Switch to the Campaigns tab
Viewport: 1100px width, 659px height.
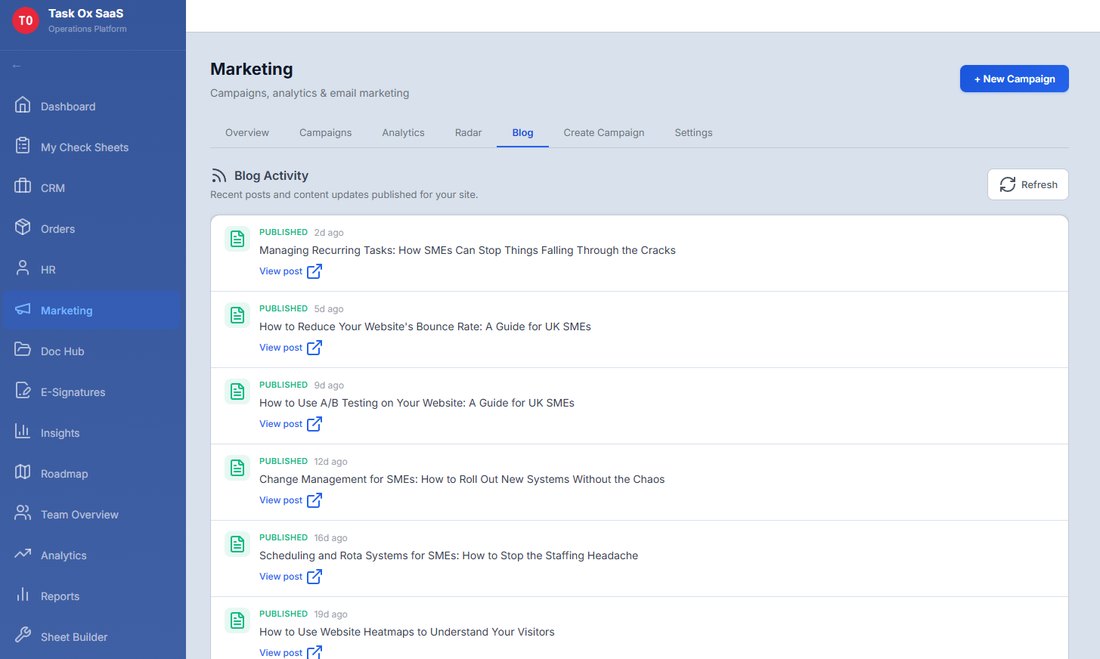tap(326, 133)
